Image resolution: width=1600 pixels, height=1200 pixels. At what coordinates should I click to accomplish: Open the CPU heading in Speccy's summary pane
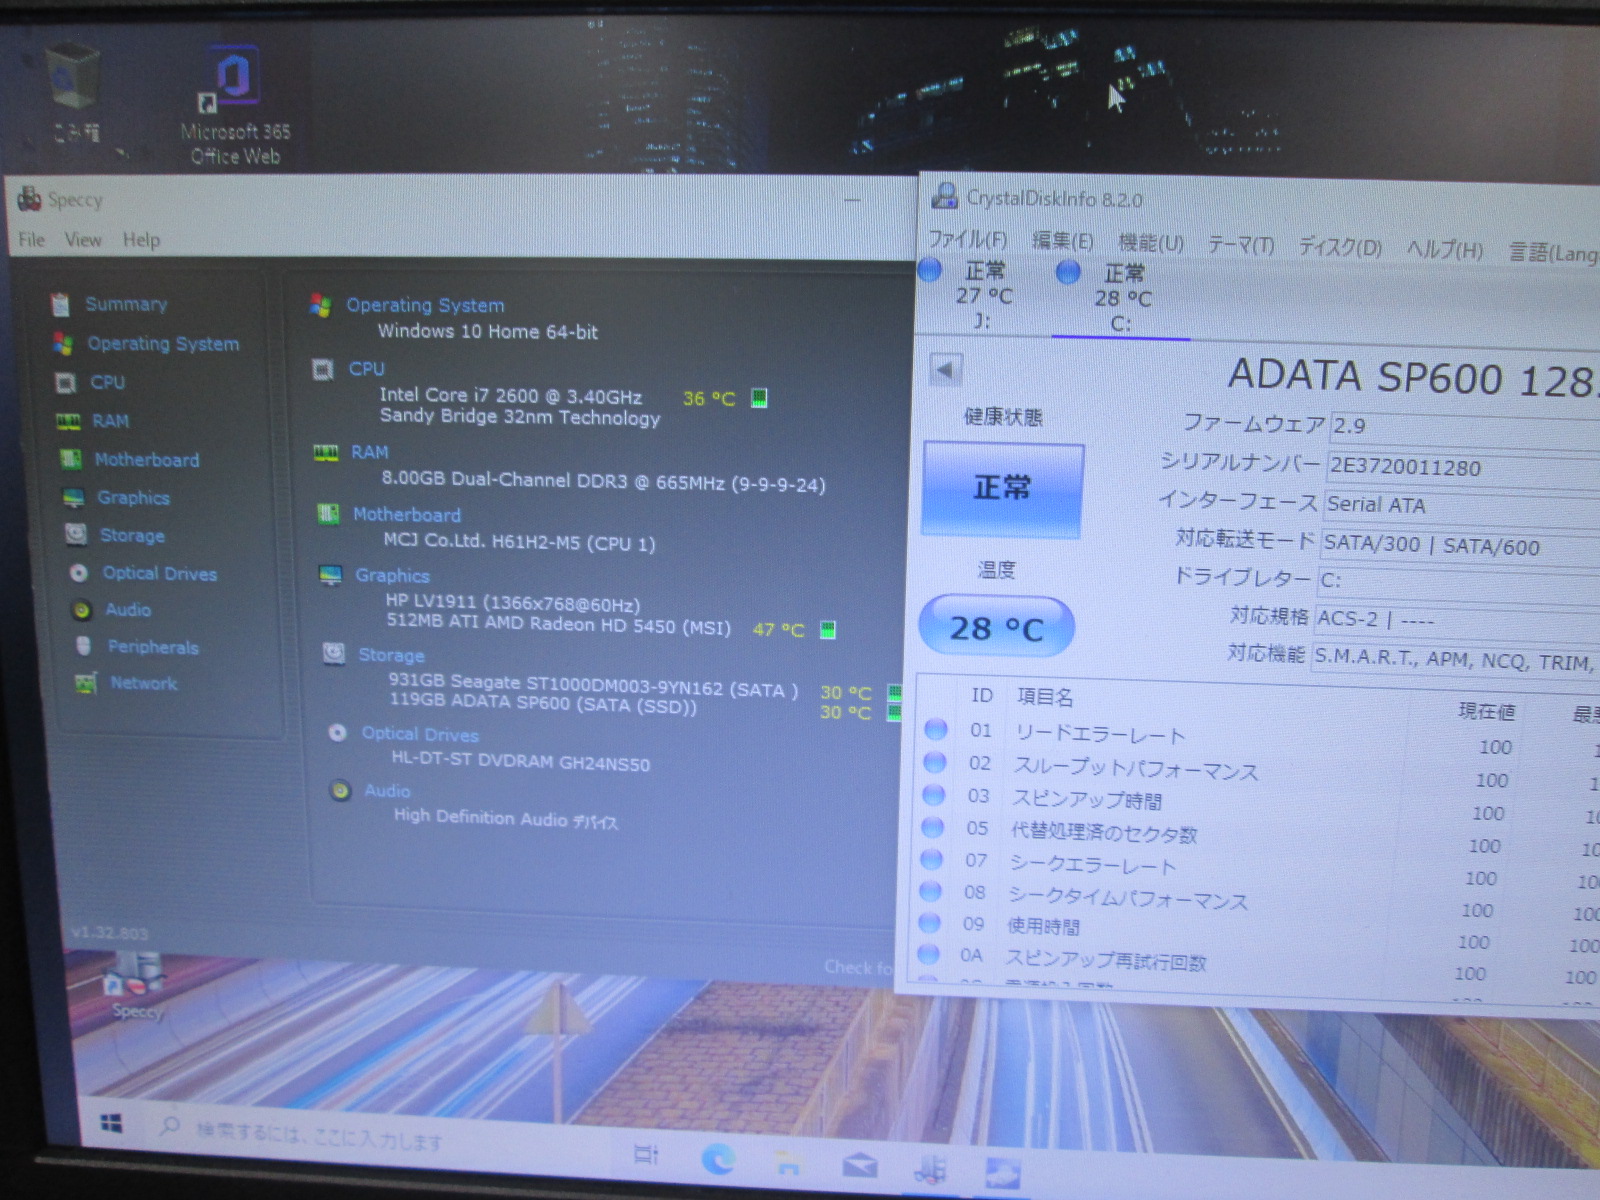click(x=366, y=368)
